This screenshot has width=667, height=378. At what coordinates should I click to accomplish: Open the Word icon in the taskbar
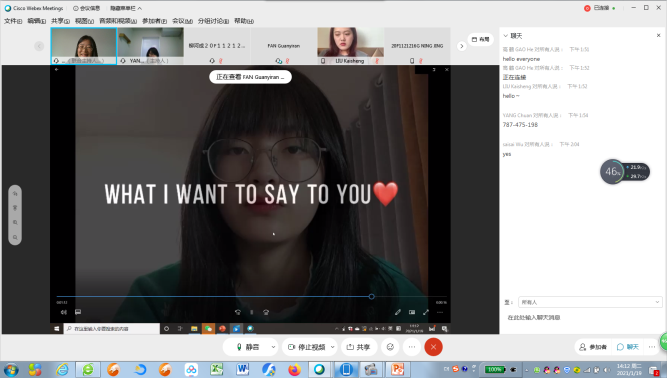[242, 369]
